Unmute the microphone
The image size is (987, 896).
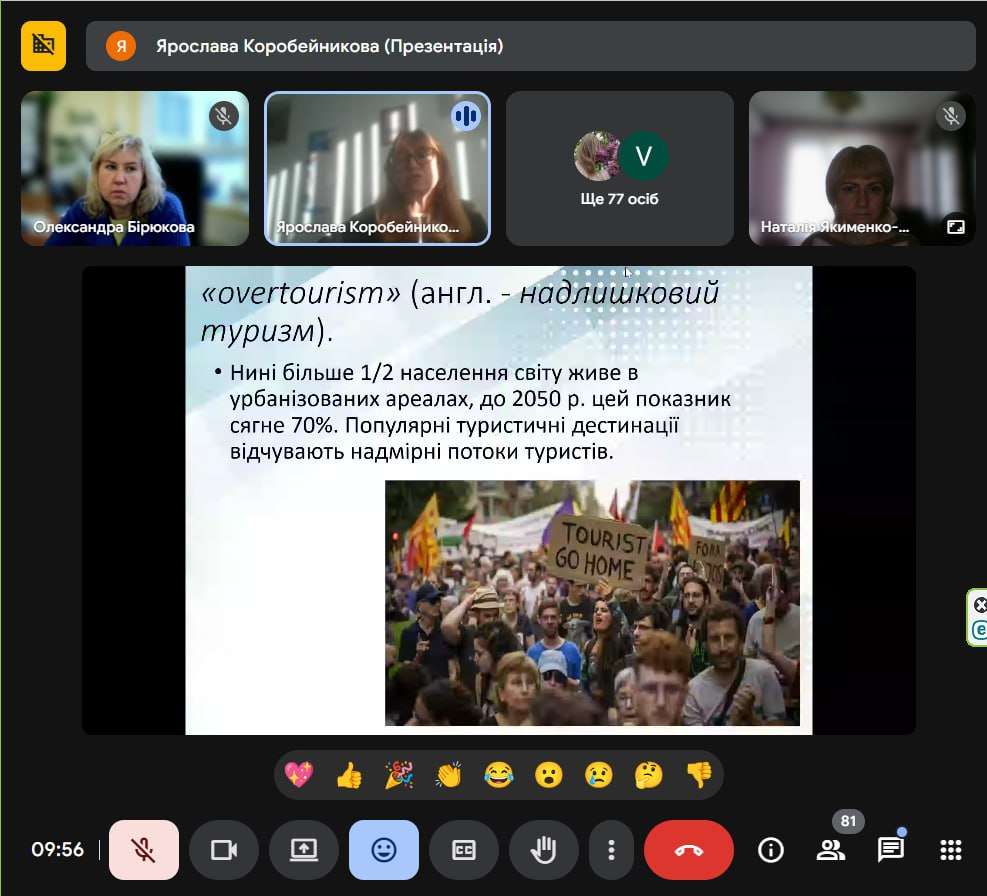point(144,850)
